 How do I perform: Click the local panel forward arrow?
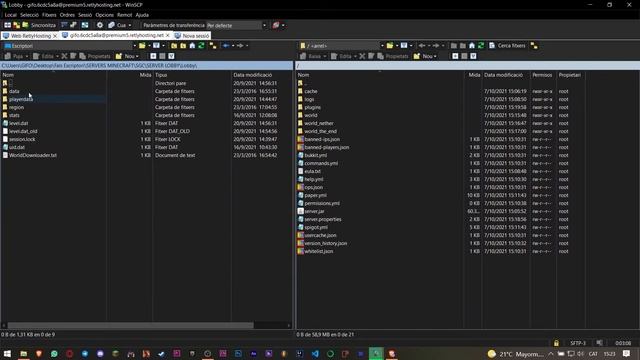240,46
